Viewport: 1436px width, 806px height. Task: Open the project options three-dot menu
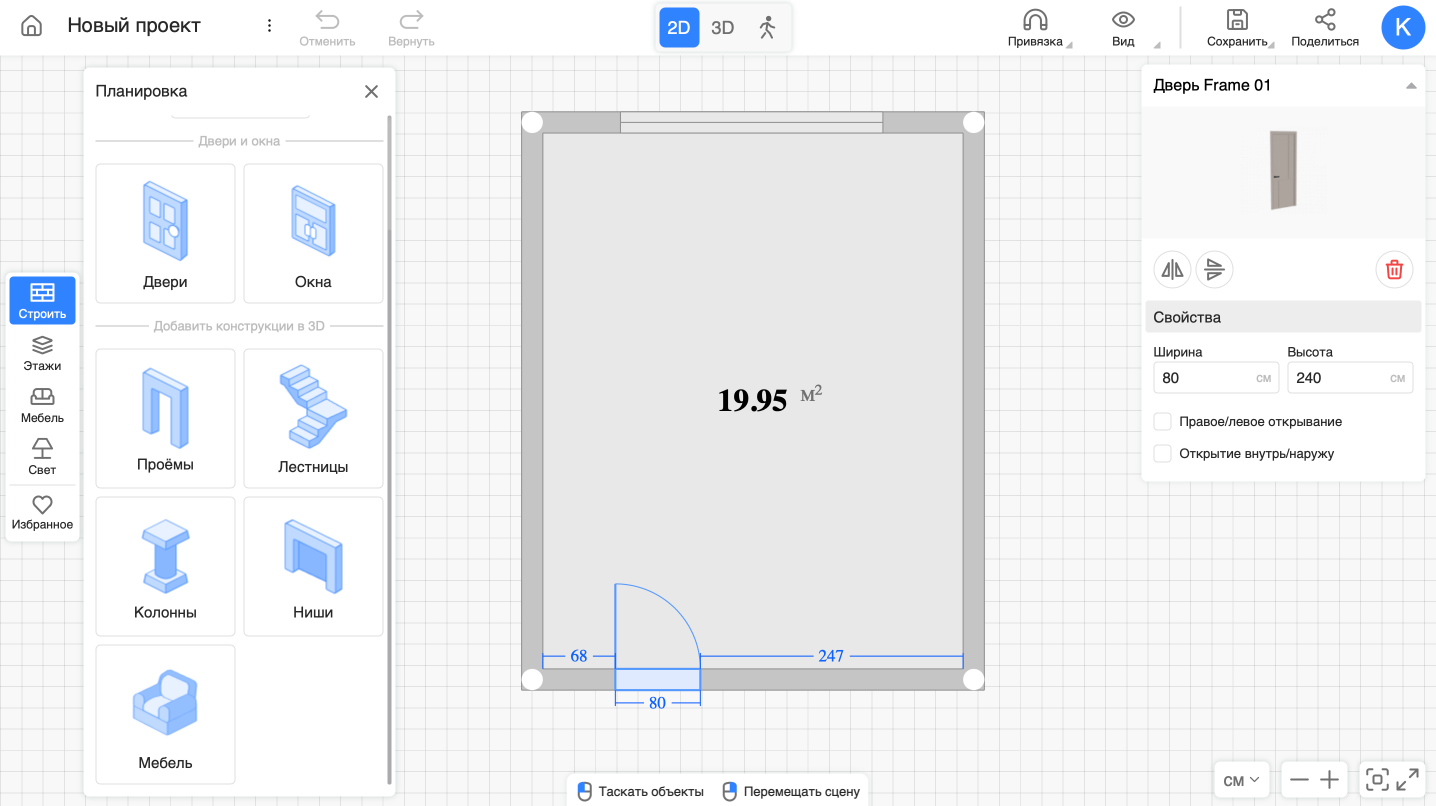point(269,26)
